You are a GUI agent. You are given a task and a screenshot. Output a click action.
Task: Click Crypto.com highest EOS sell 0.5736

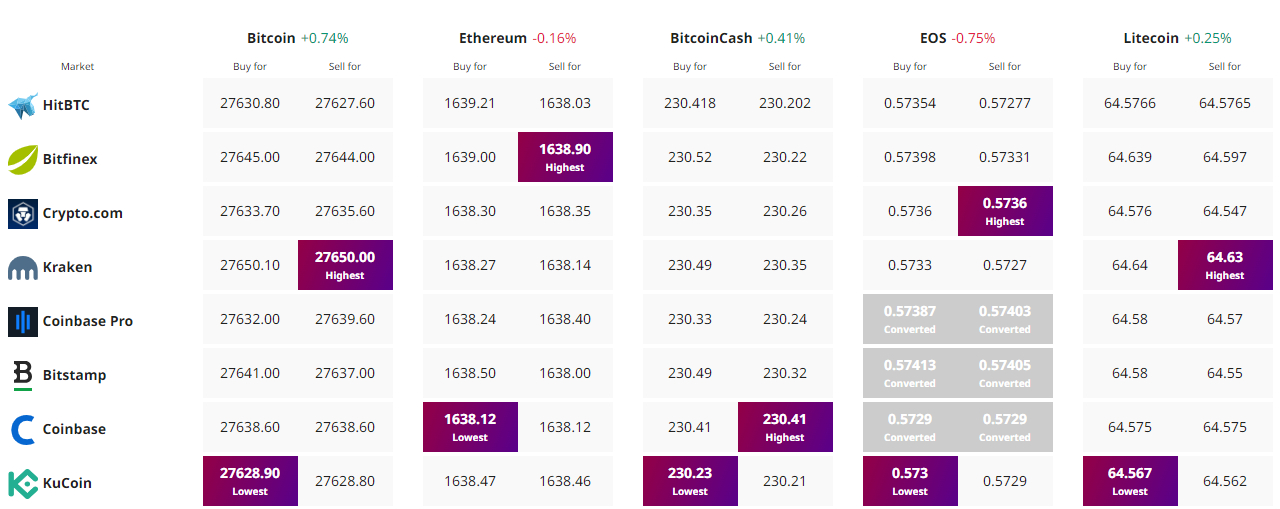[x=1005, y=211]
